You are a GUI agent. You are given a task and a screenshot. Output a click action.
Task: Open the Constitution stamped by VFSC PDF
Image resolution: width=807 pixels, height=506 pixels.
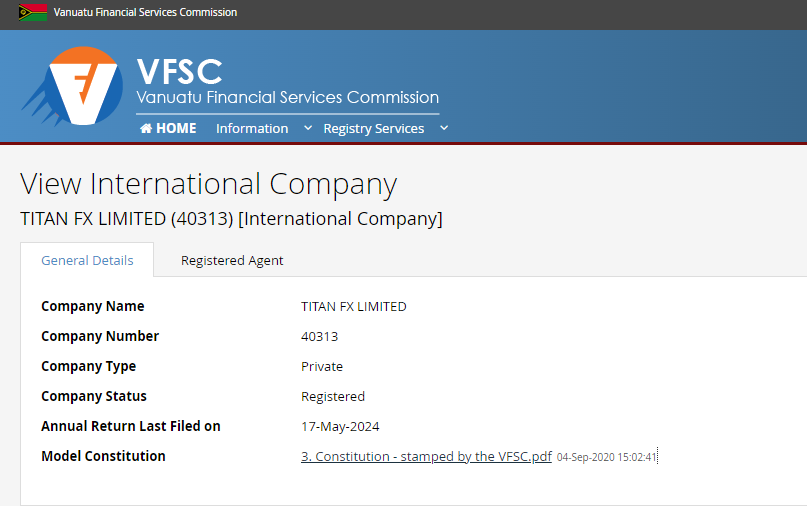[426, 457]
